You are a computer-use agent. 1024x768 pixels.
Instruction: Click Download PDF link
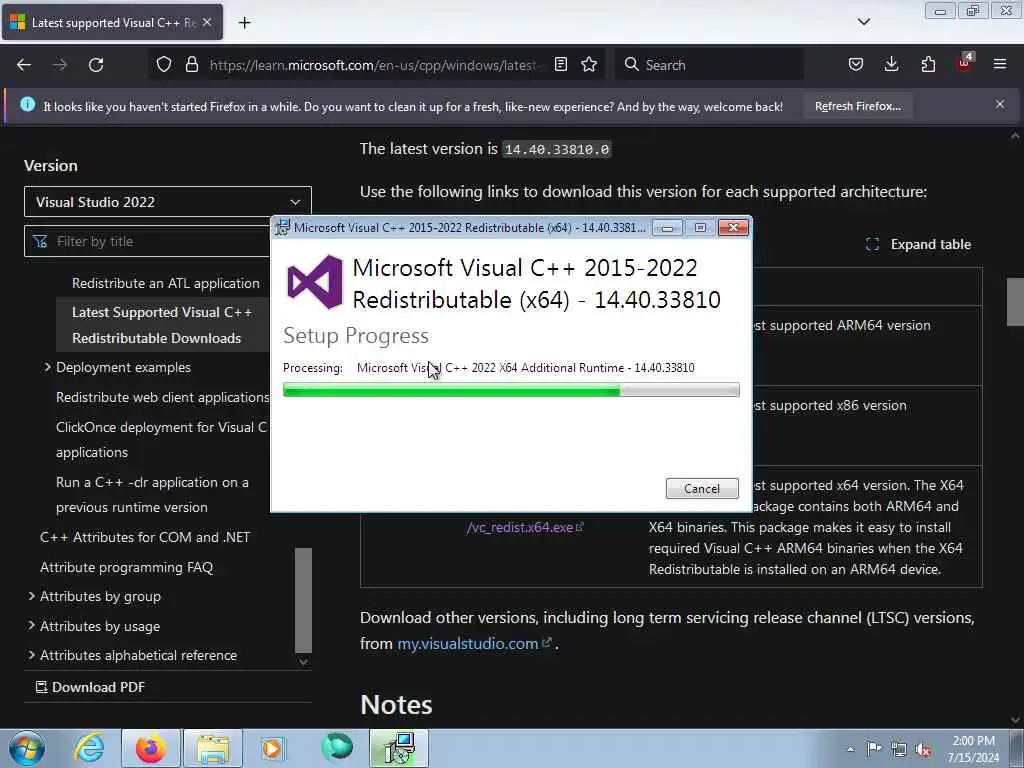(90, 687)
